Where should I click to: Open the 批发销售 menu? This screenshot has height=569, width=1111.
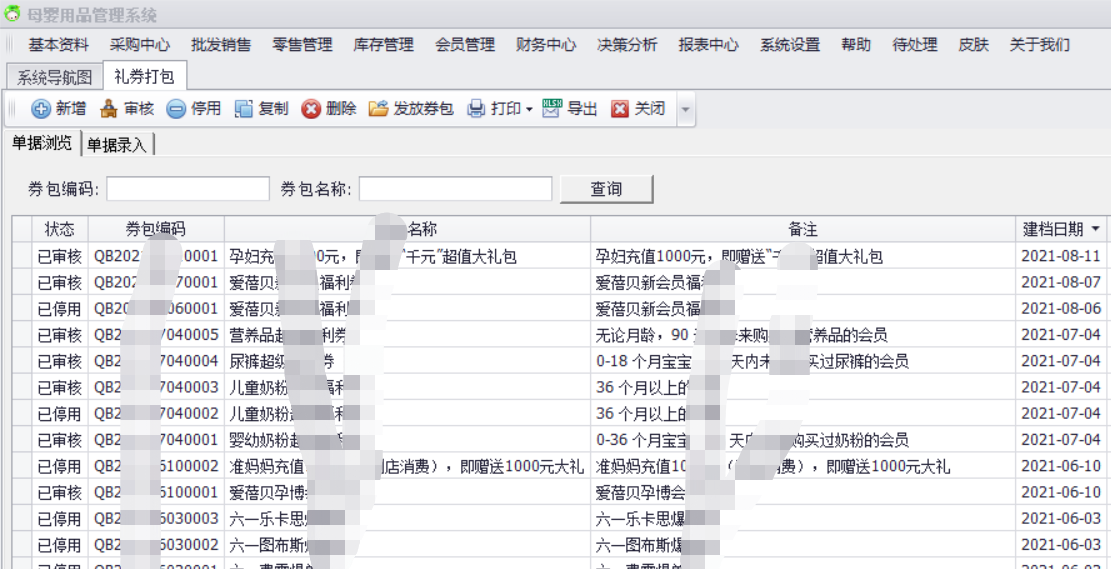[221, 45]
